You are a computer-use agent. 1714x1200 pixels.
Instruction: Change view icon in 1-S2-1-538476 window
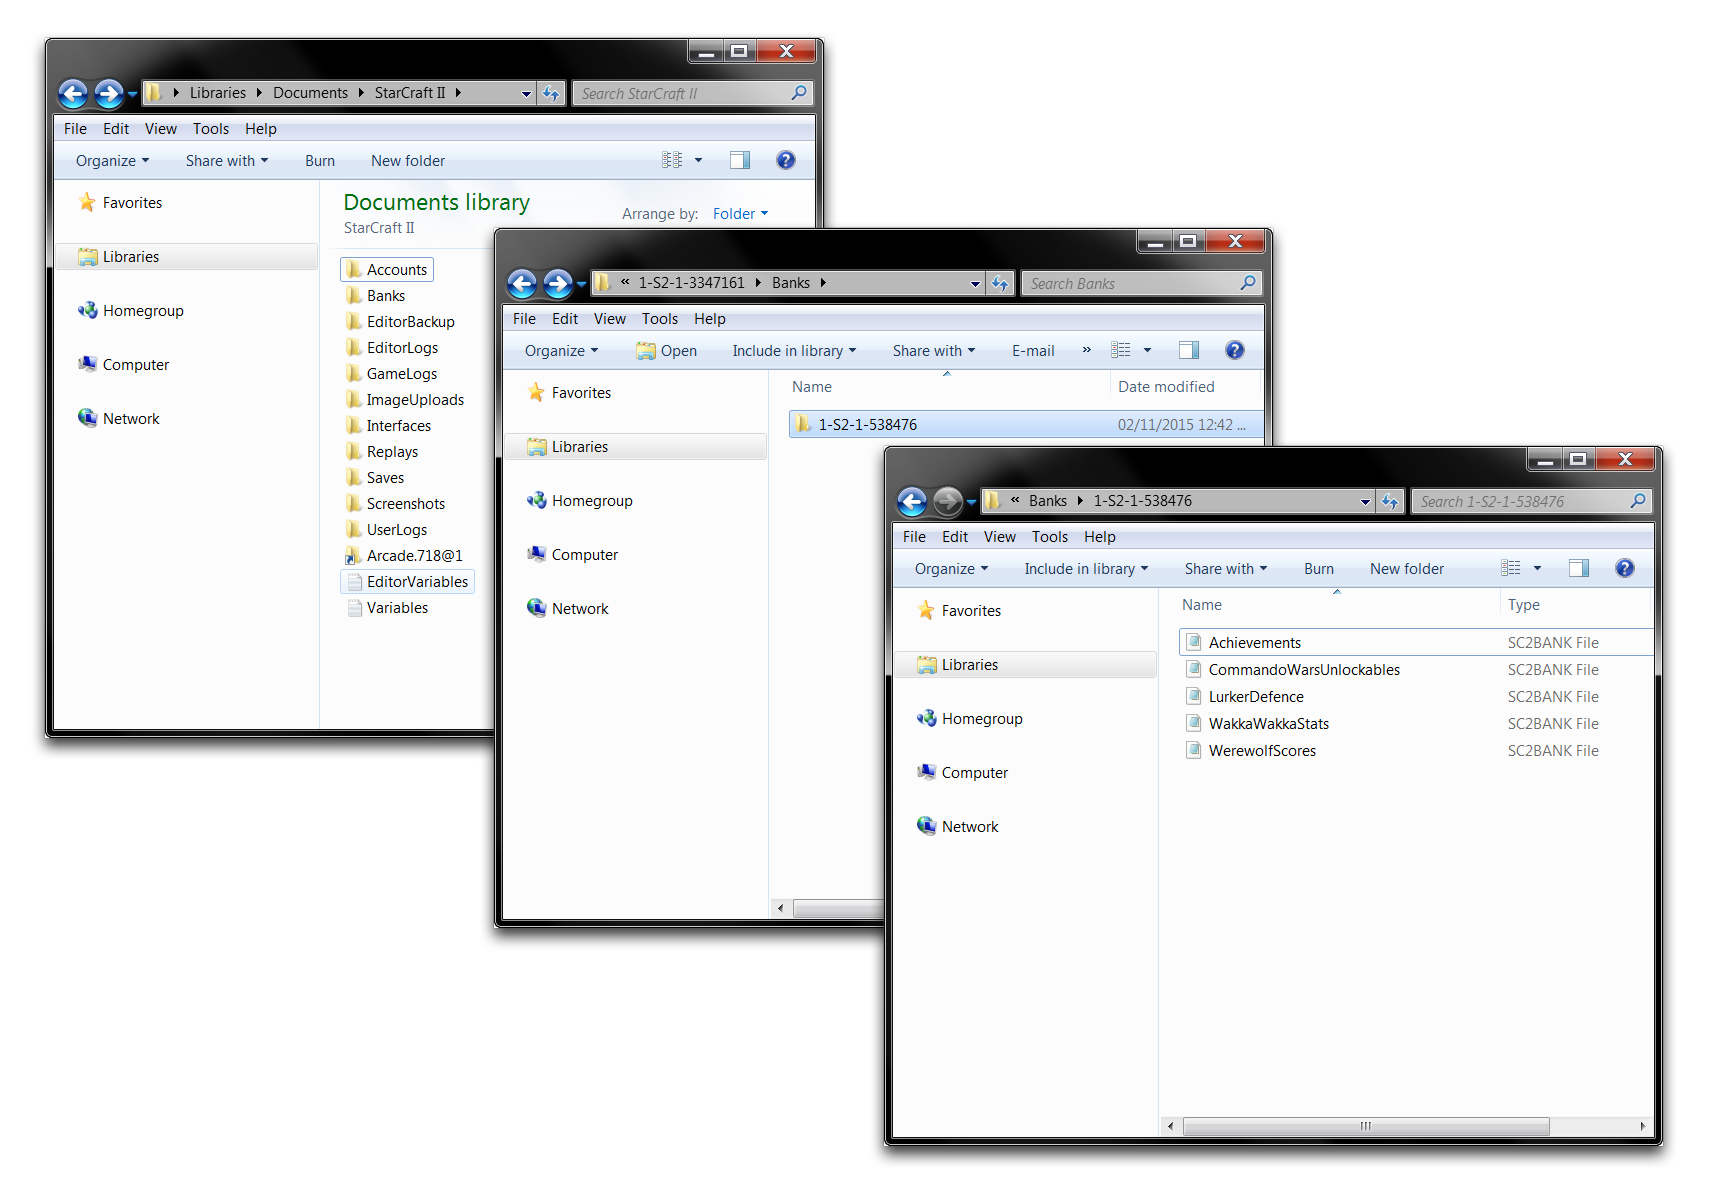tap(1511, 568)
